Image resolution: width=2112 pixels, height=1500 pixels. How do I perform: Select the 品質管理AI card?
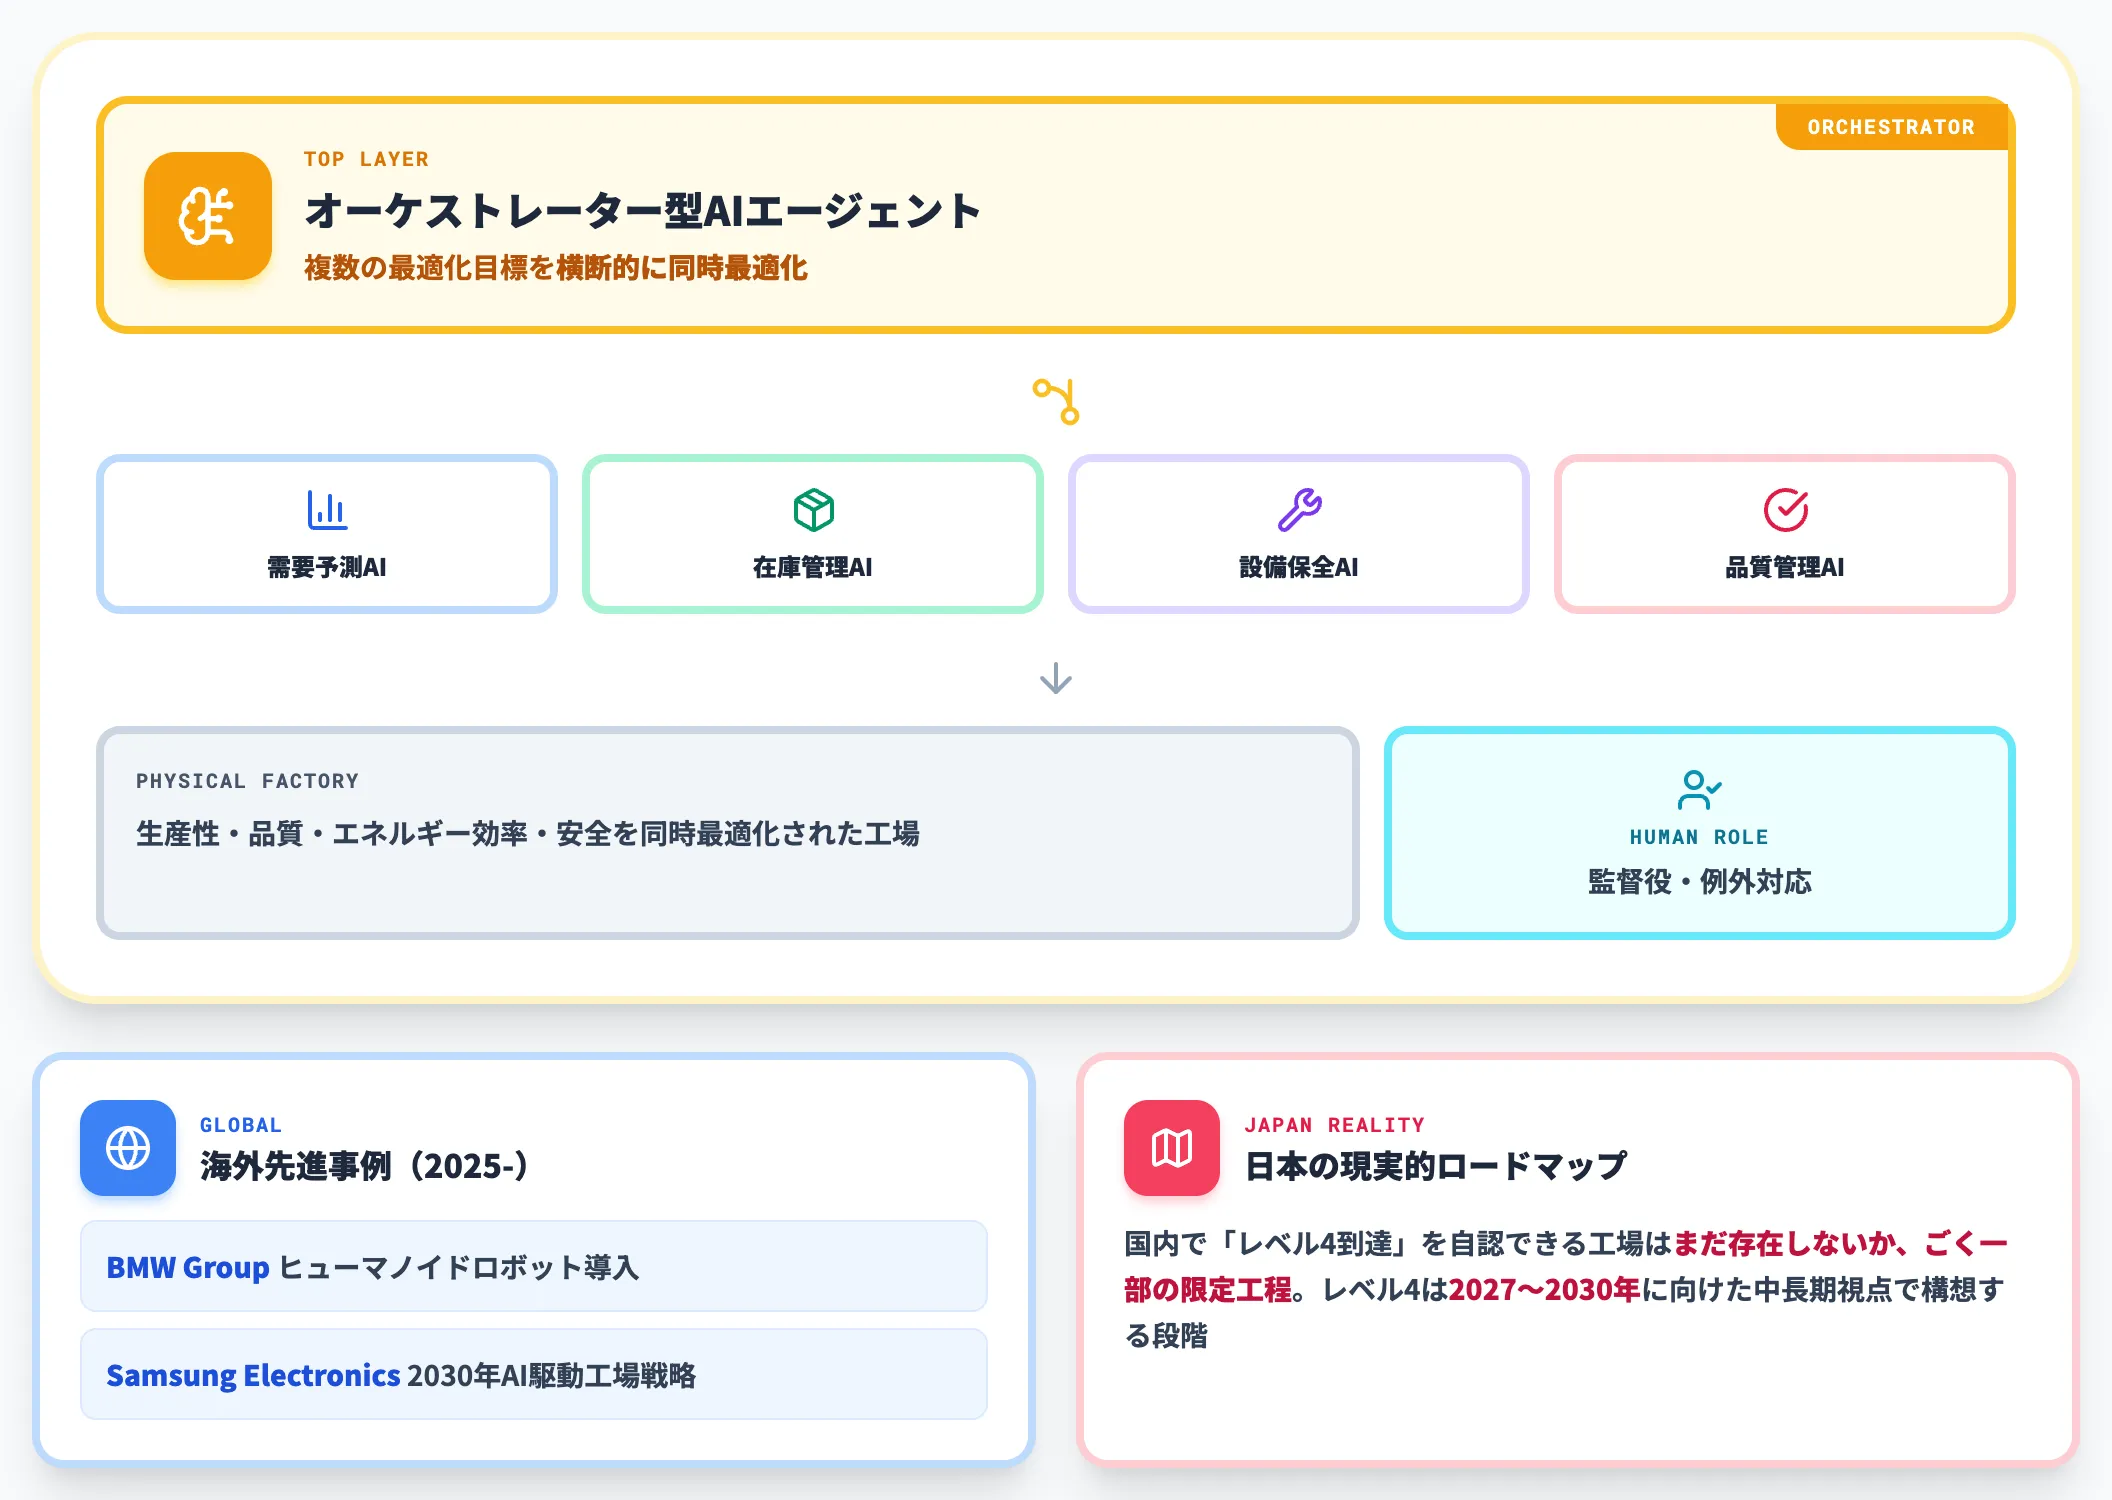(x=1785, y=534)
